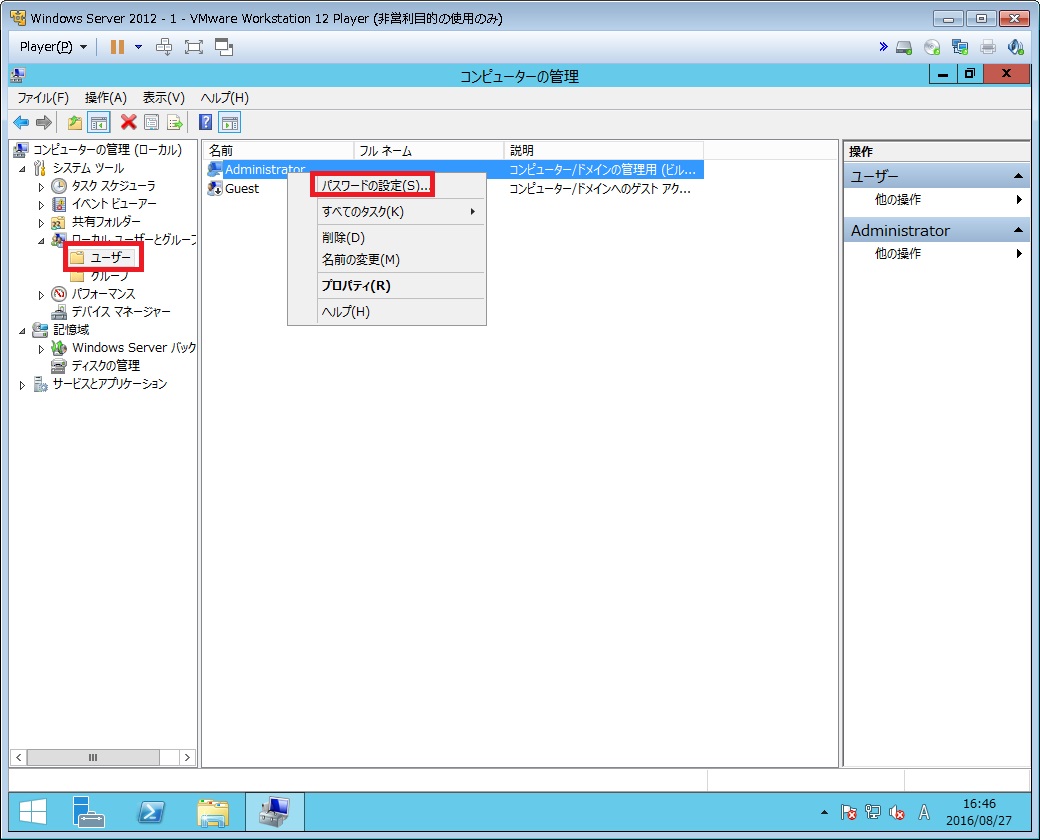The height and width of the screenshot is (840, 1040).
Task: Click the network tray icon
Action: tap(873, 811)
